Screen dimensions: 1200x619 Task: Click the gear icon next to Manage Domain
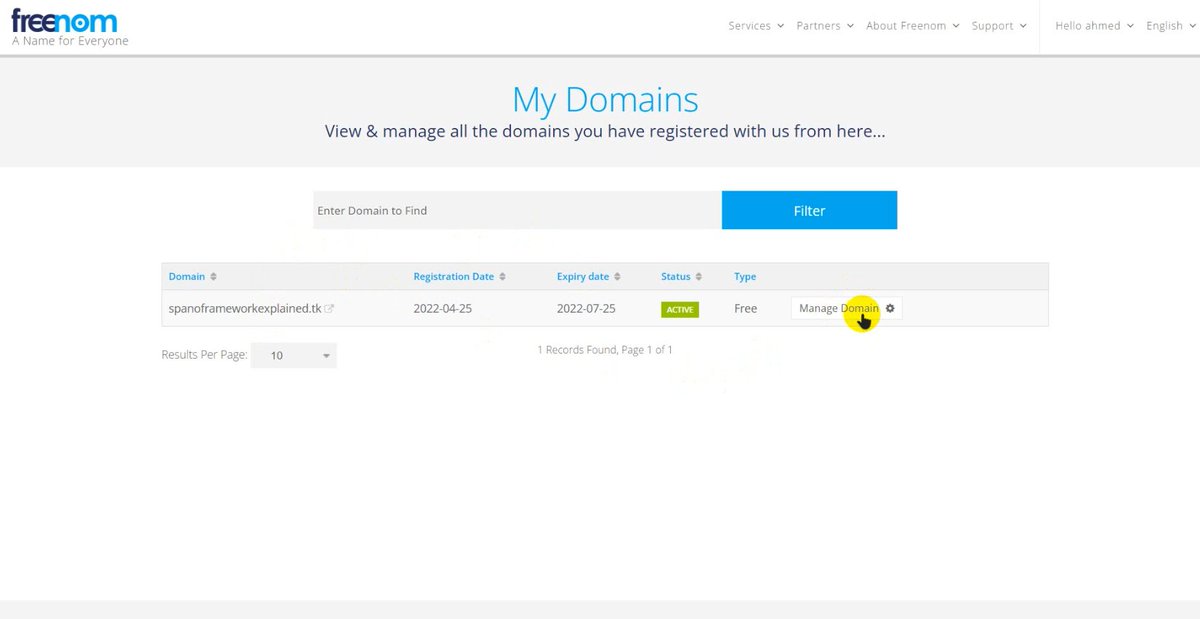890,308
